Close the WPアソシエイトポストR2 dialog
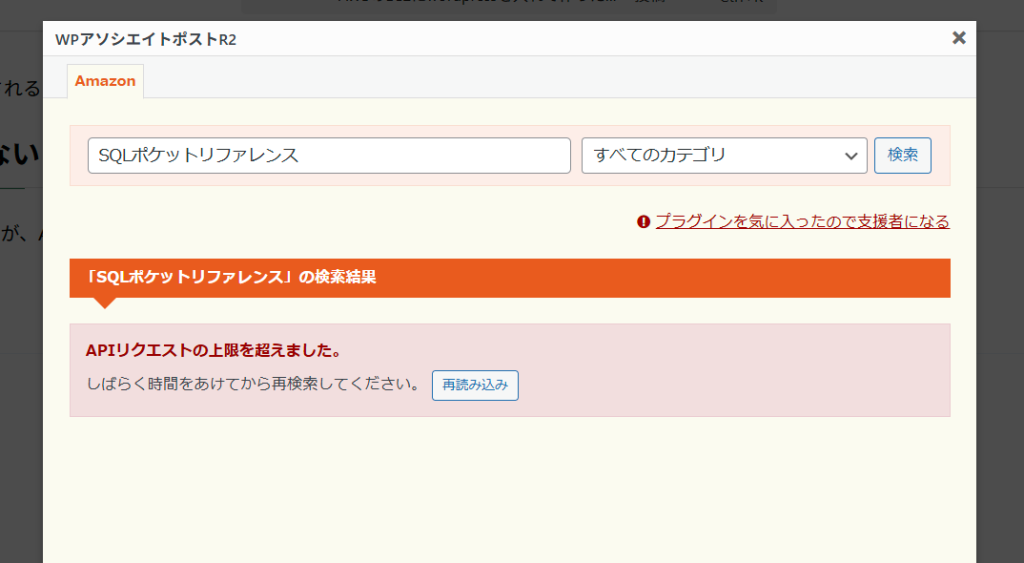The width and height of the screenshot is (1024, 563). point(959,38)
